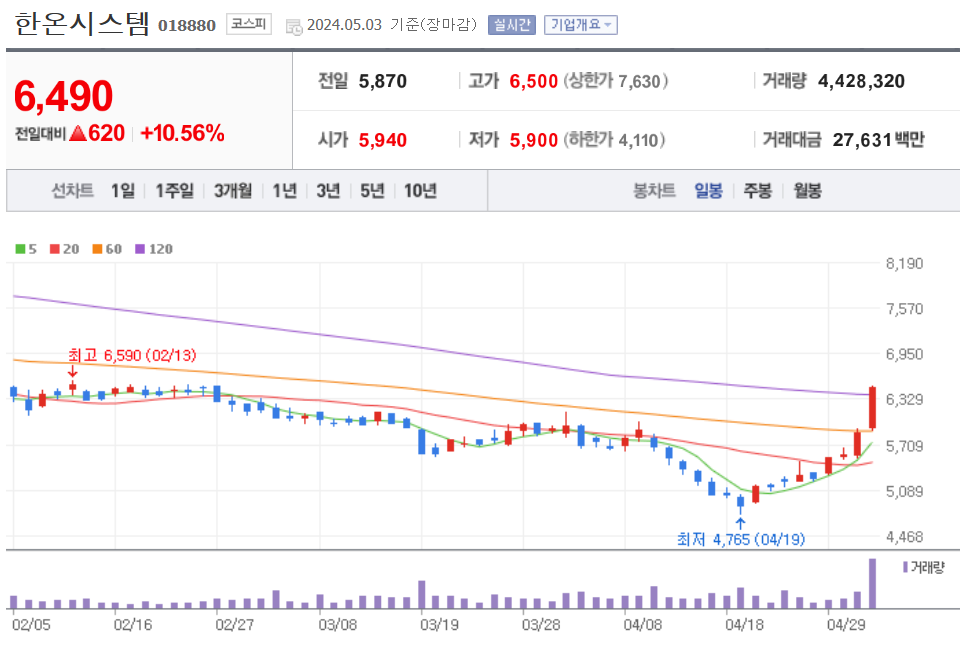This screenshot has width=960, height=659.
Task: Click the 03/19 date axis label
Action: 439,625
